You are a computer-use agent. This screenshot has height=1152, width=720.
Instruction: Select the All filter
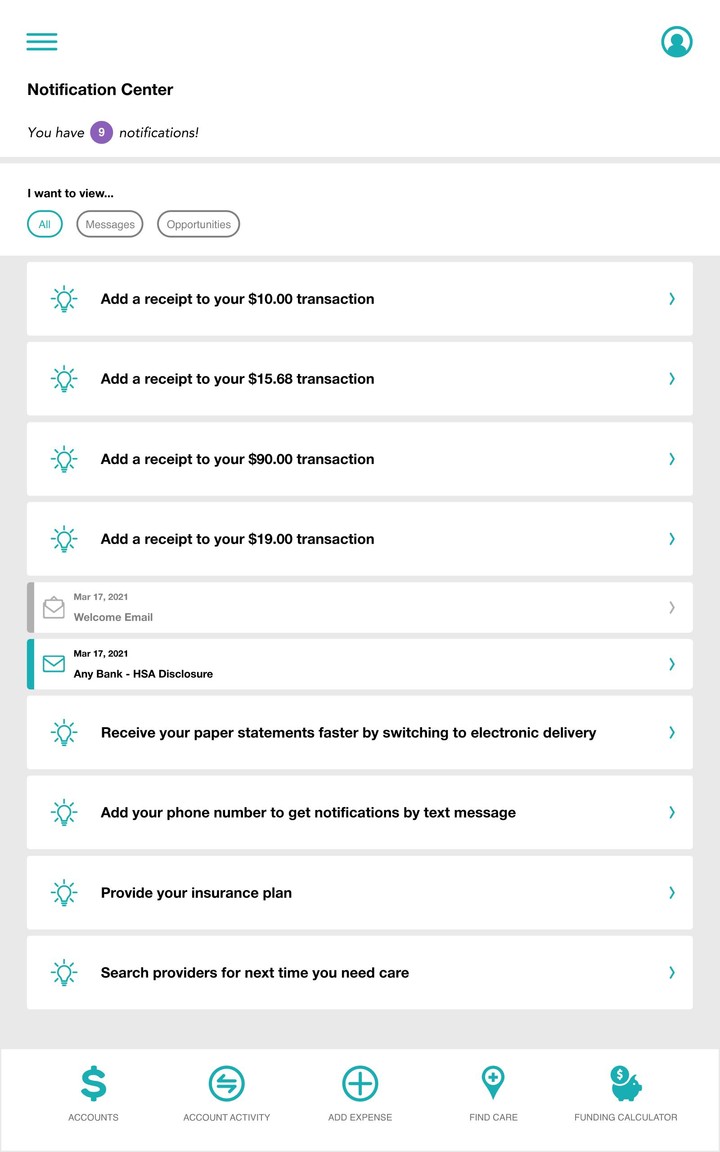coord(45,225)
